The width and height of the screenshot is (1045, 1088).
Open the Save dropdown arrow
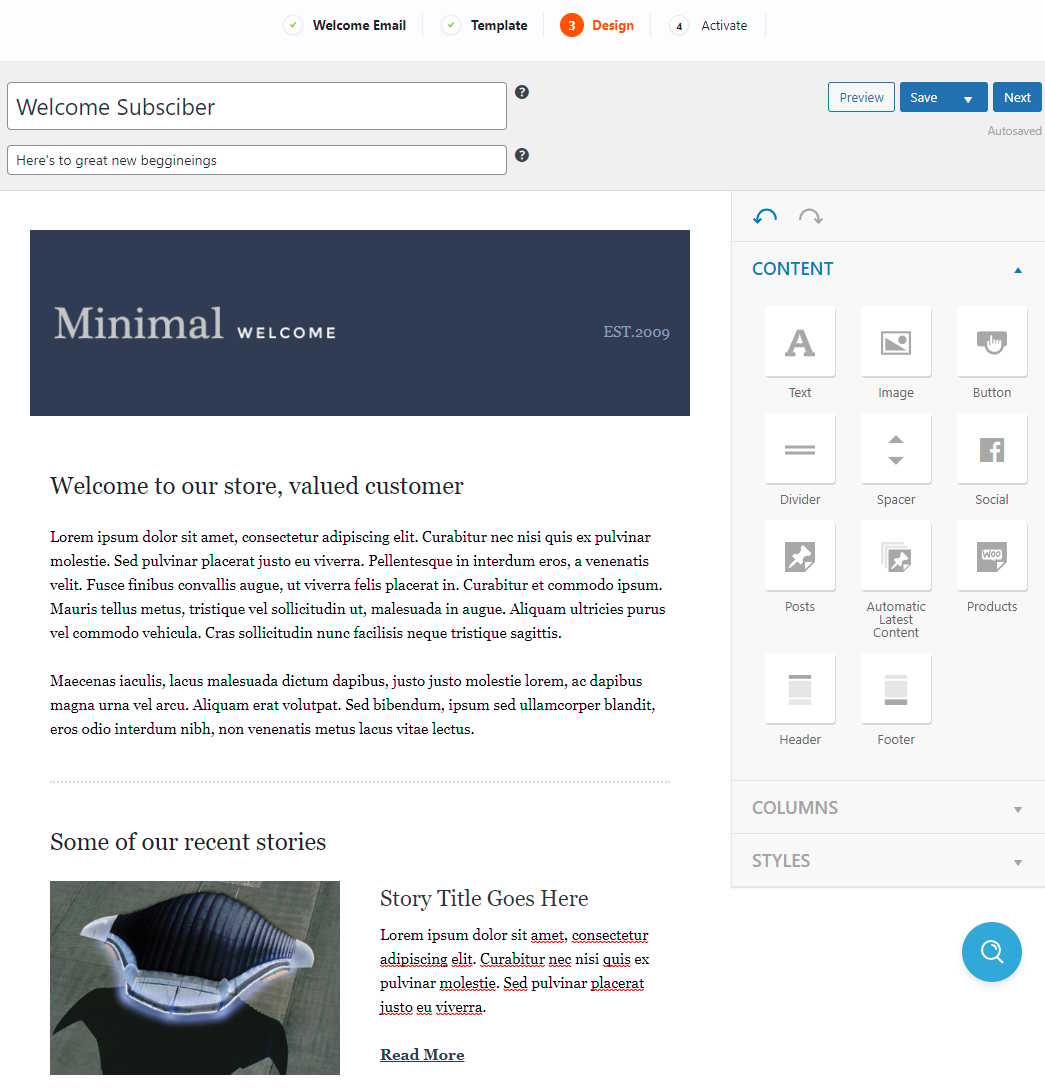click(967, 98)
